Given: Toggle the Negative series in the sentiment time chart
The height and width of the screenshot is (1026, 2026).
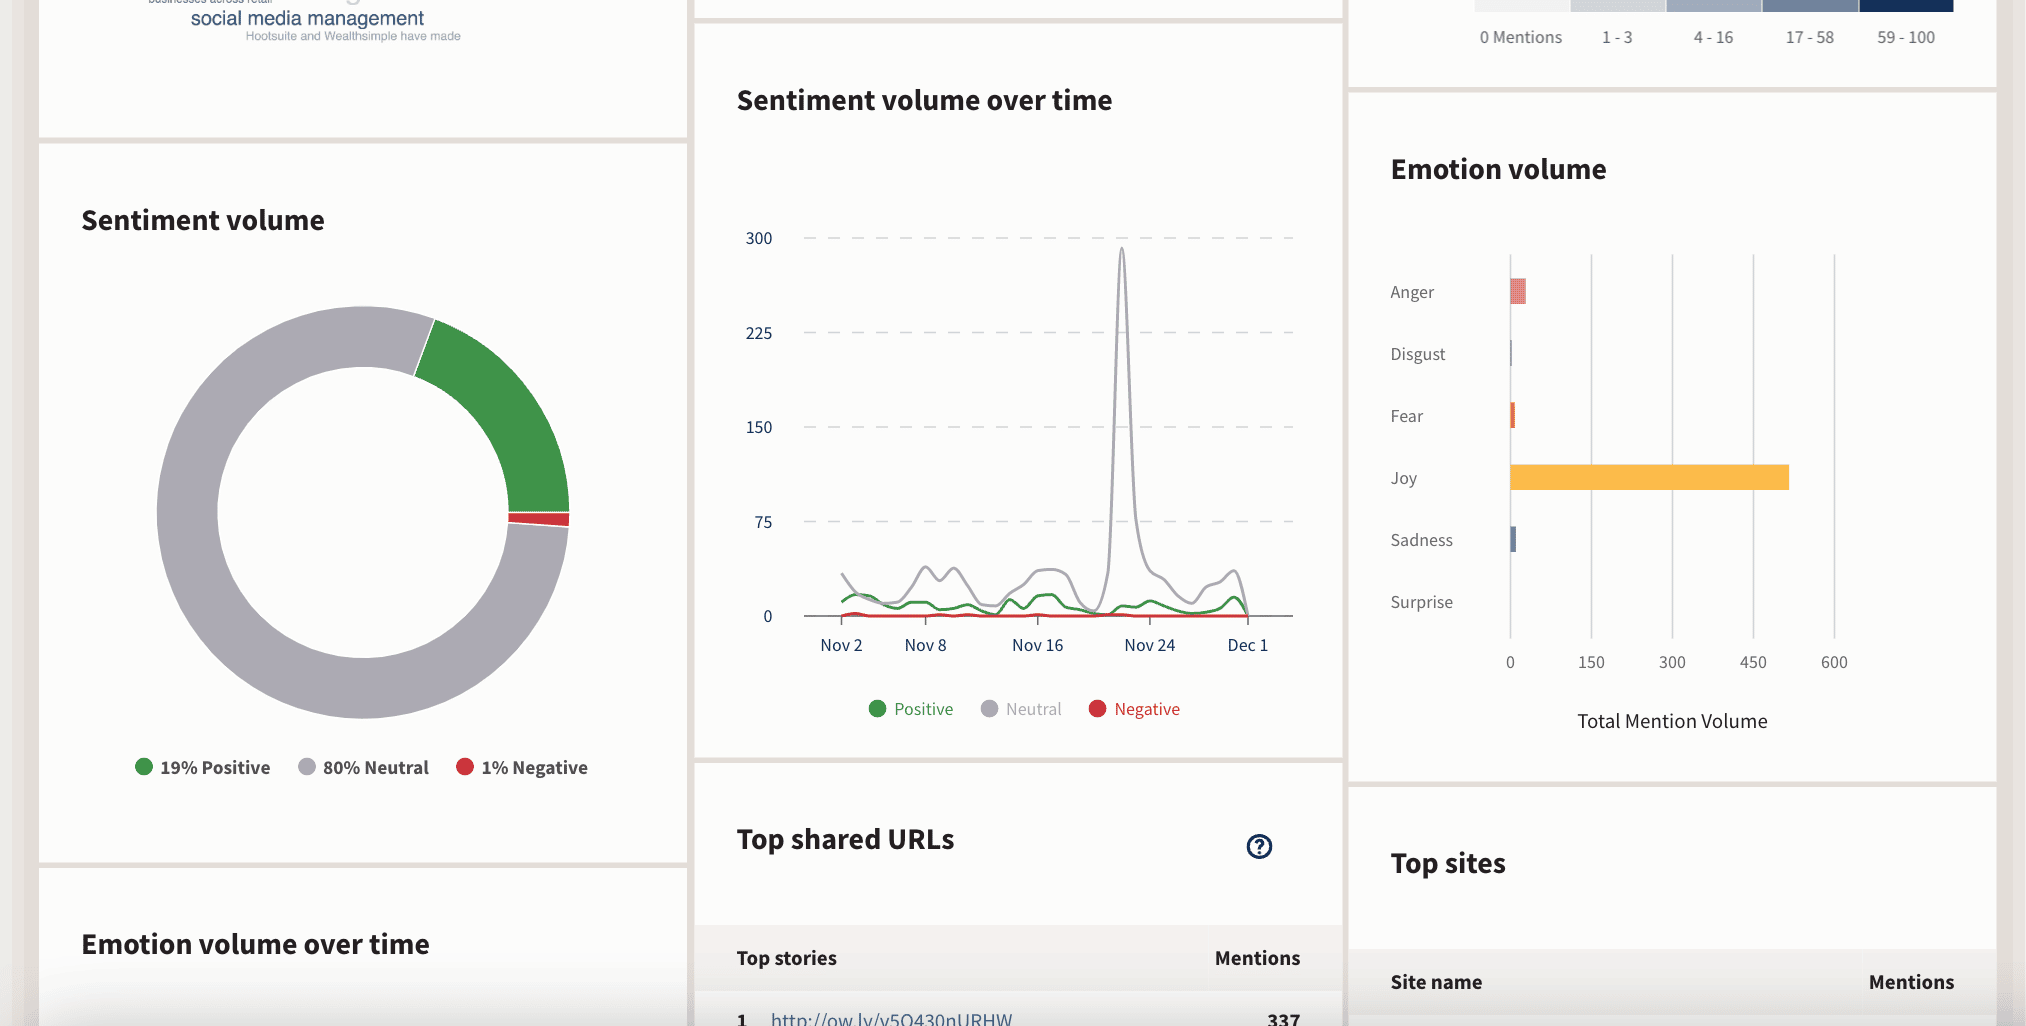Looking at the screenshot, I should [1146, 708].
